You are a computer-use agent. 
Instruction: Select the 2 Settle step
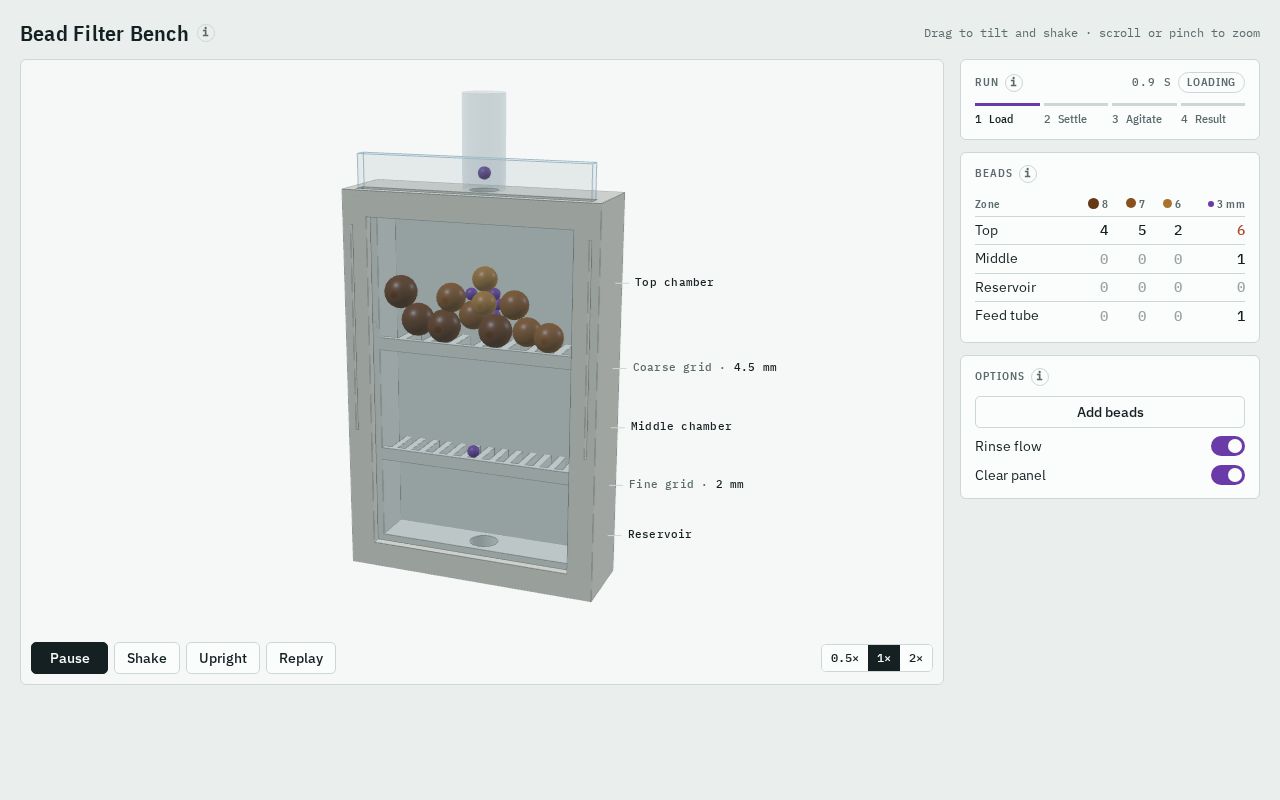1076,112
